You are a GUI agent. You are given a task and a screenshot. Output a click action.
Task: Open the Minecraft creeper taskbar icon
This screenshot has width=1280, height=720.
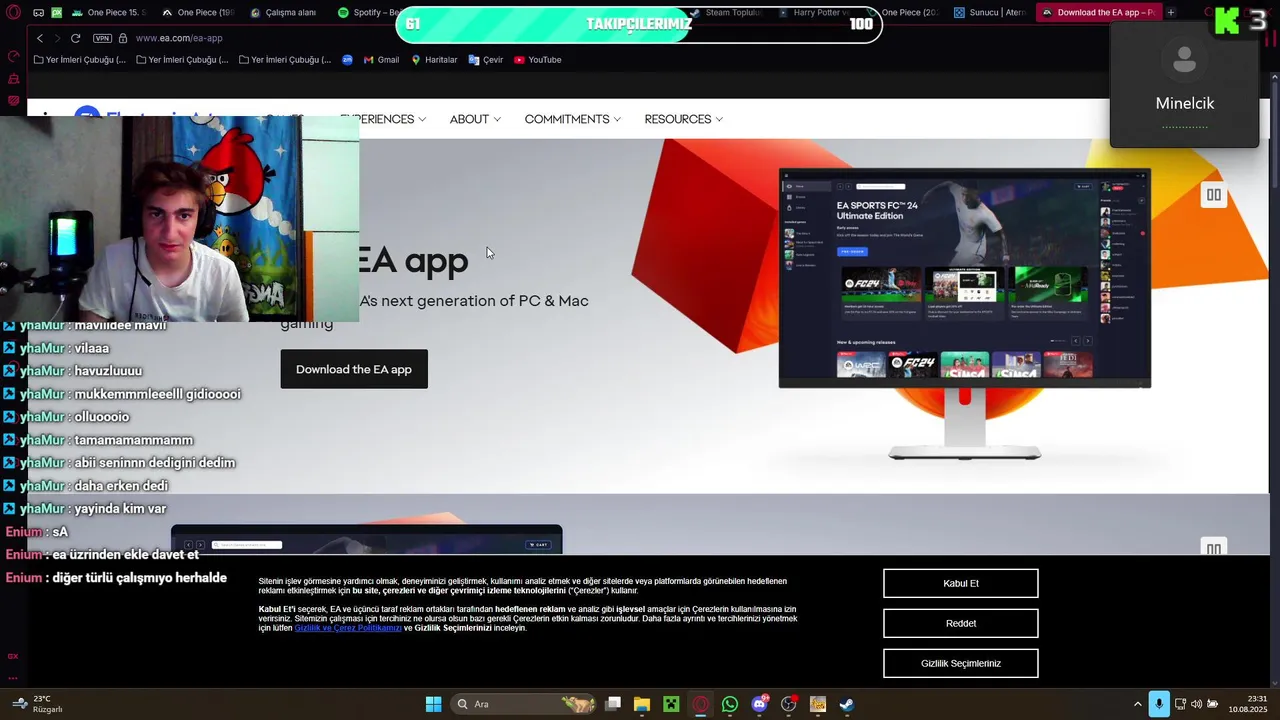671,704
